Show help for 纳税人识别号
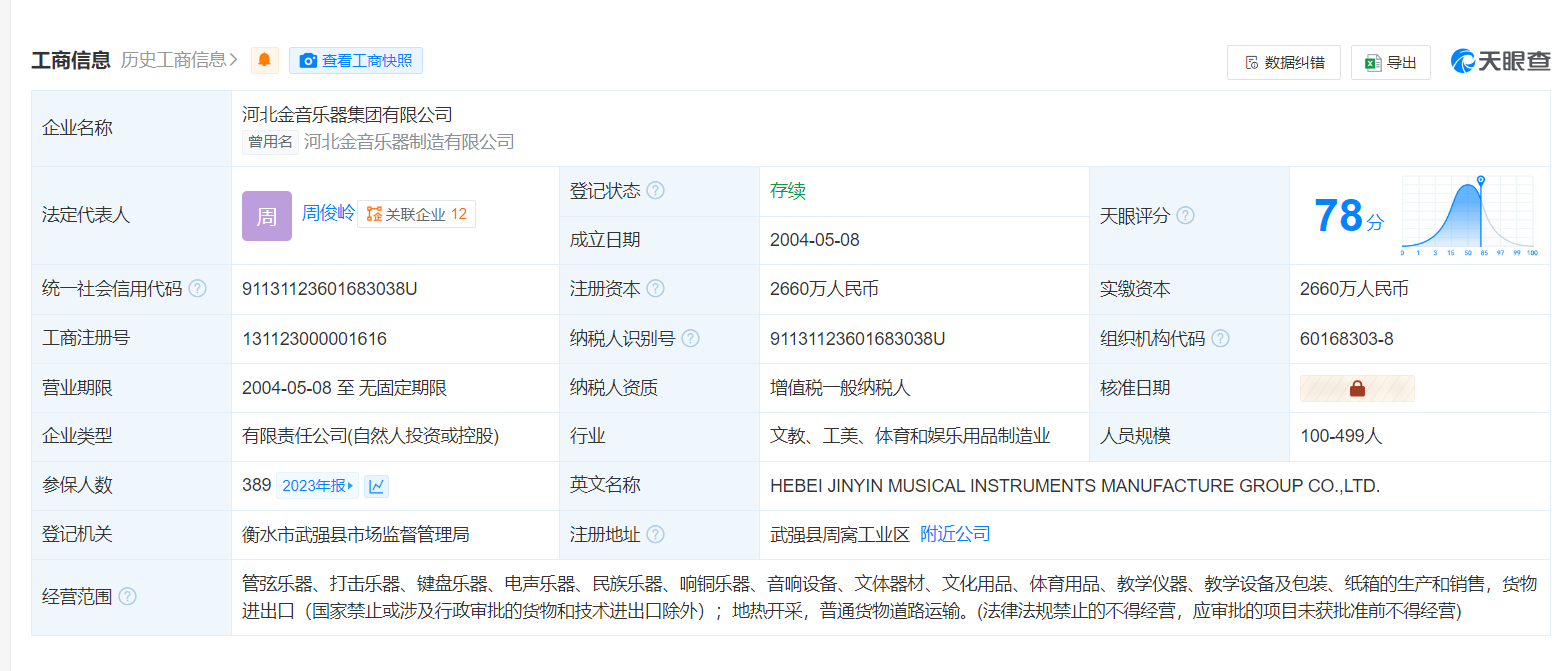The width and height of the screenshot is (1565, 671). point(690,338)
